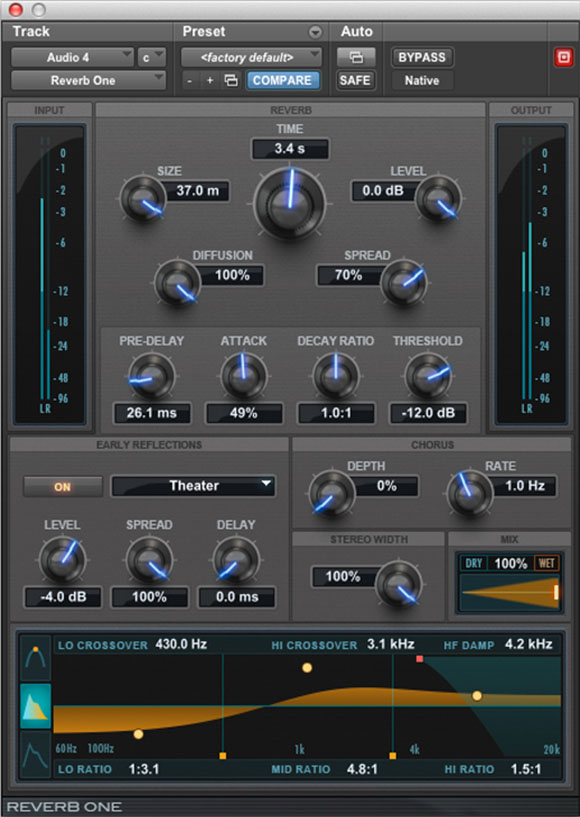Viewport: 580px width, 817px height.
Task: Select the peak curve view icon
Action: click(35, 658)
